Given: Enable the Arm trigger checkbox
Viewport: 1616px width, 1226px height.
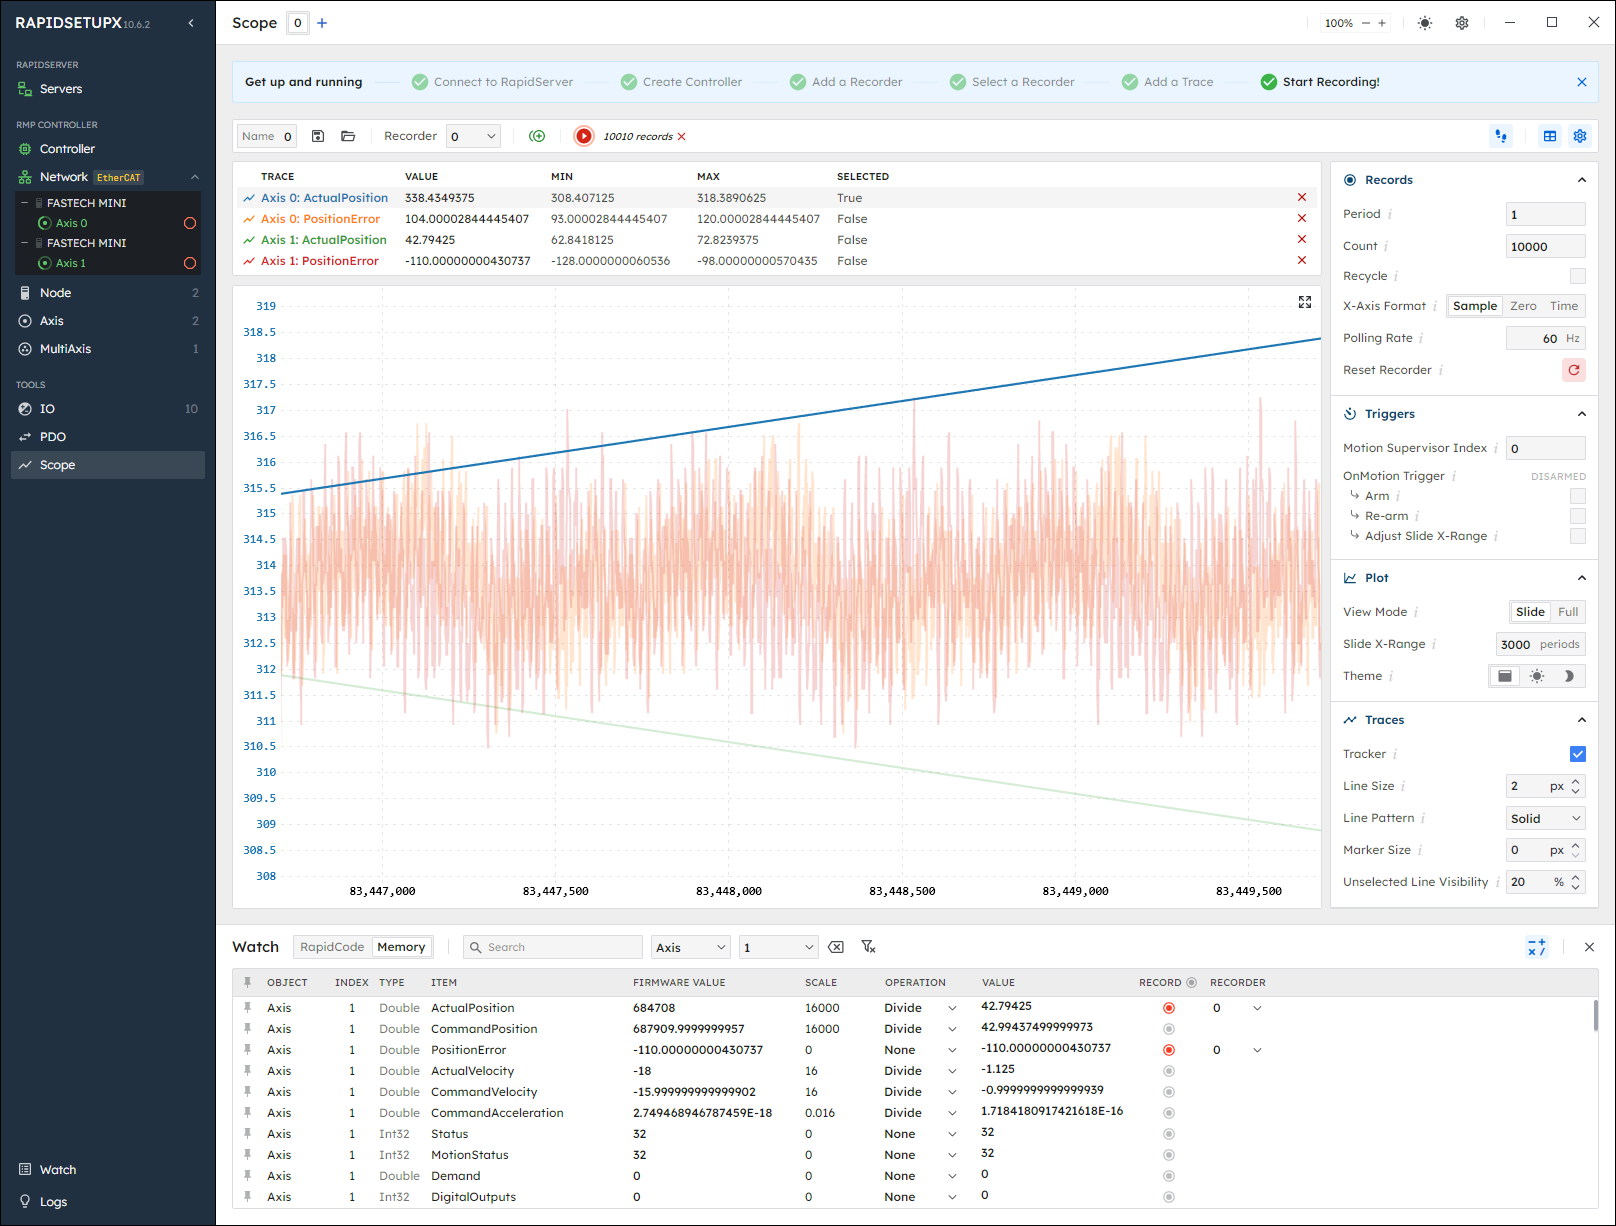Looking at the screenshot, I should 1578,496.
